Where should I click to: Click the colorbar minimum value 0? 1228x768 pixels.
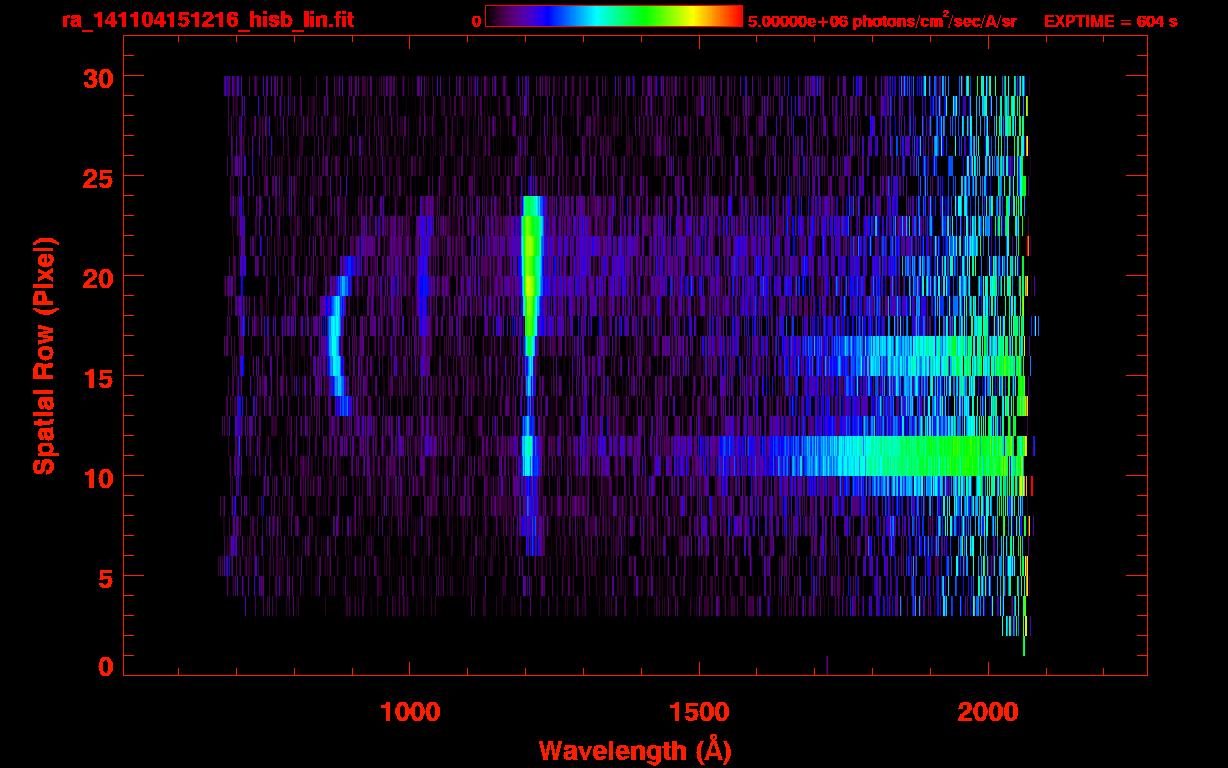tap(476, 21)
